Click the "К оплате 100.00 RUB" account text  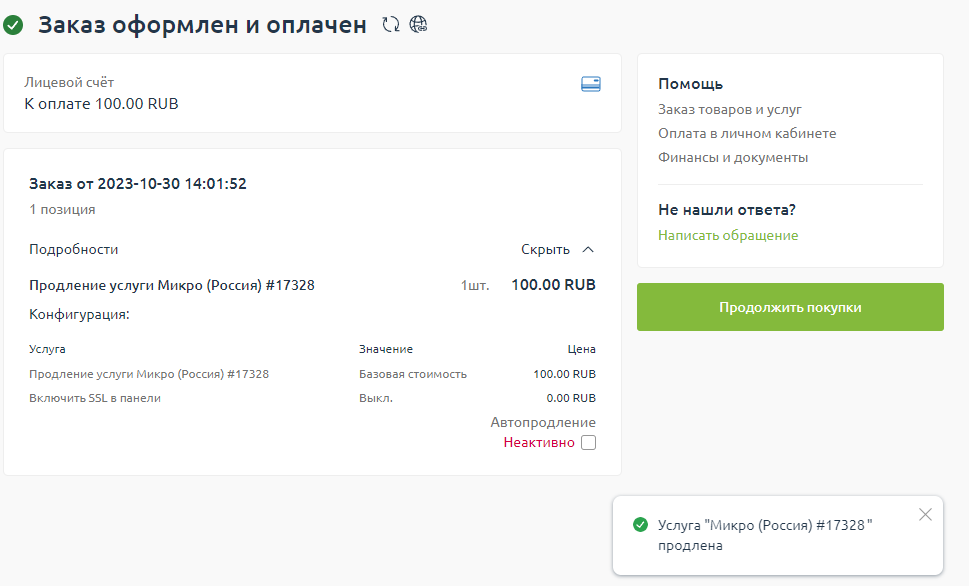(101, 103)
